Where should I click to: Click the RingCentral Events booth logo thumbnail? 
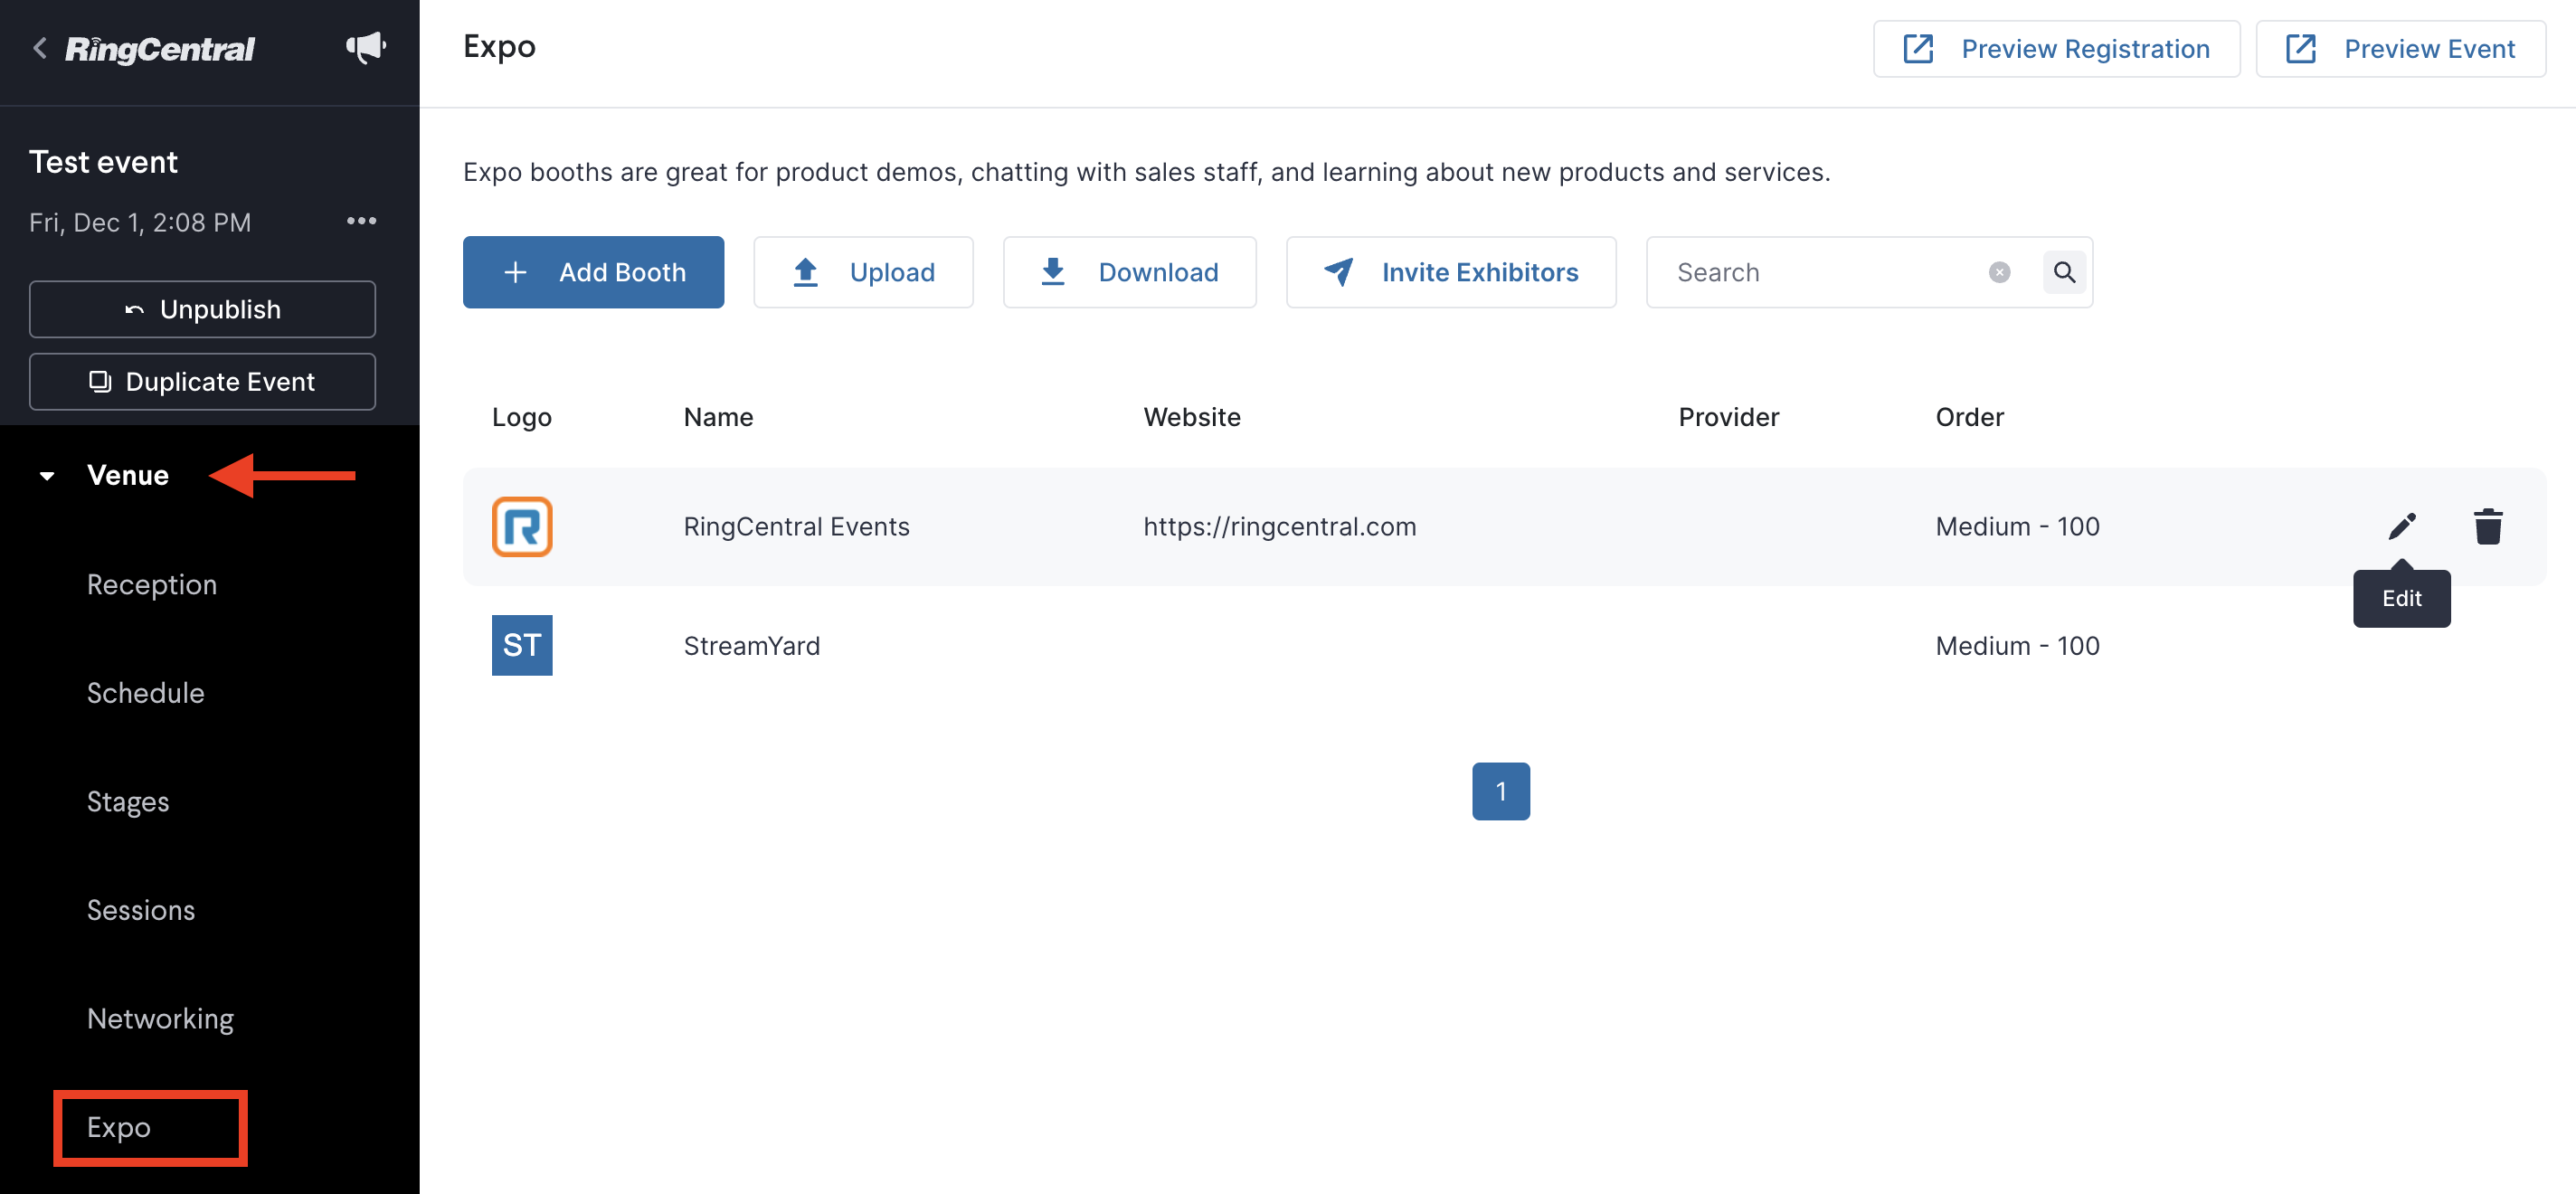[x=522, y=526]
